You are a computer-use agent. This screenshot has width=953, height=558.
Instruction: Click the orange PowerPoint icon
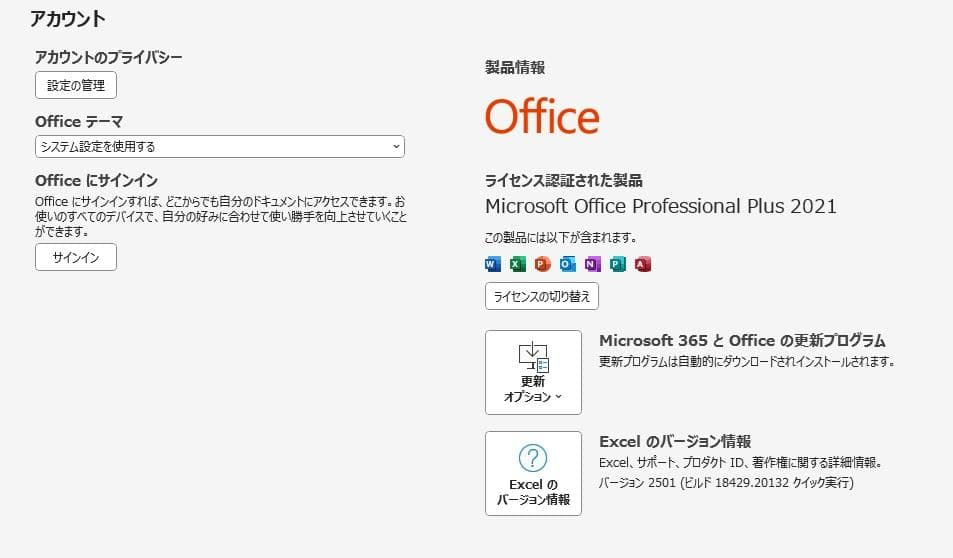pos(542,264)
